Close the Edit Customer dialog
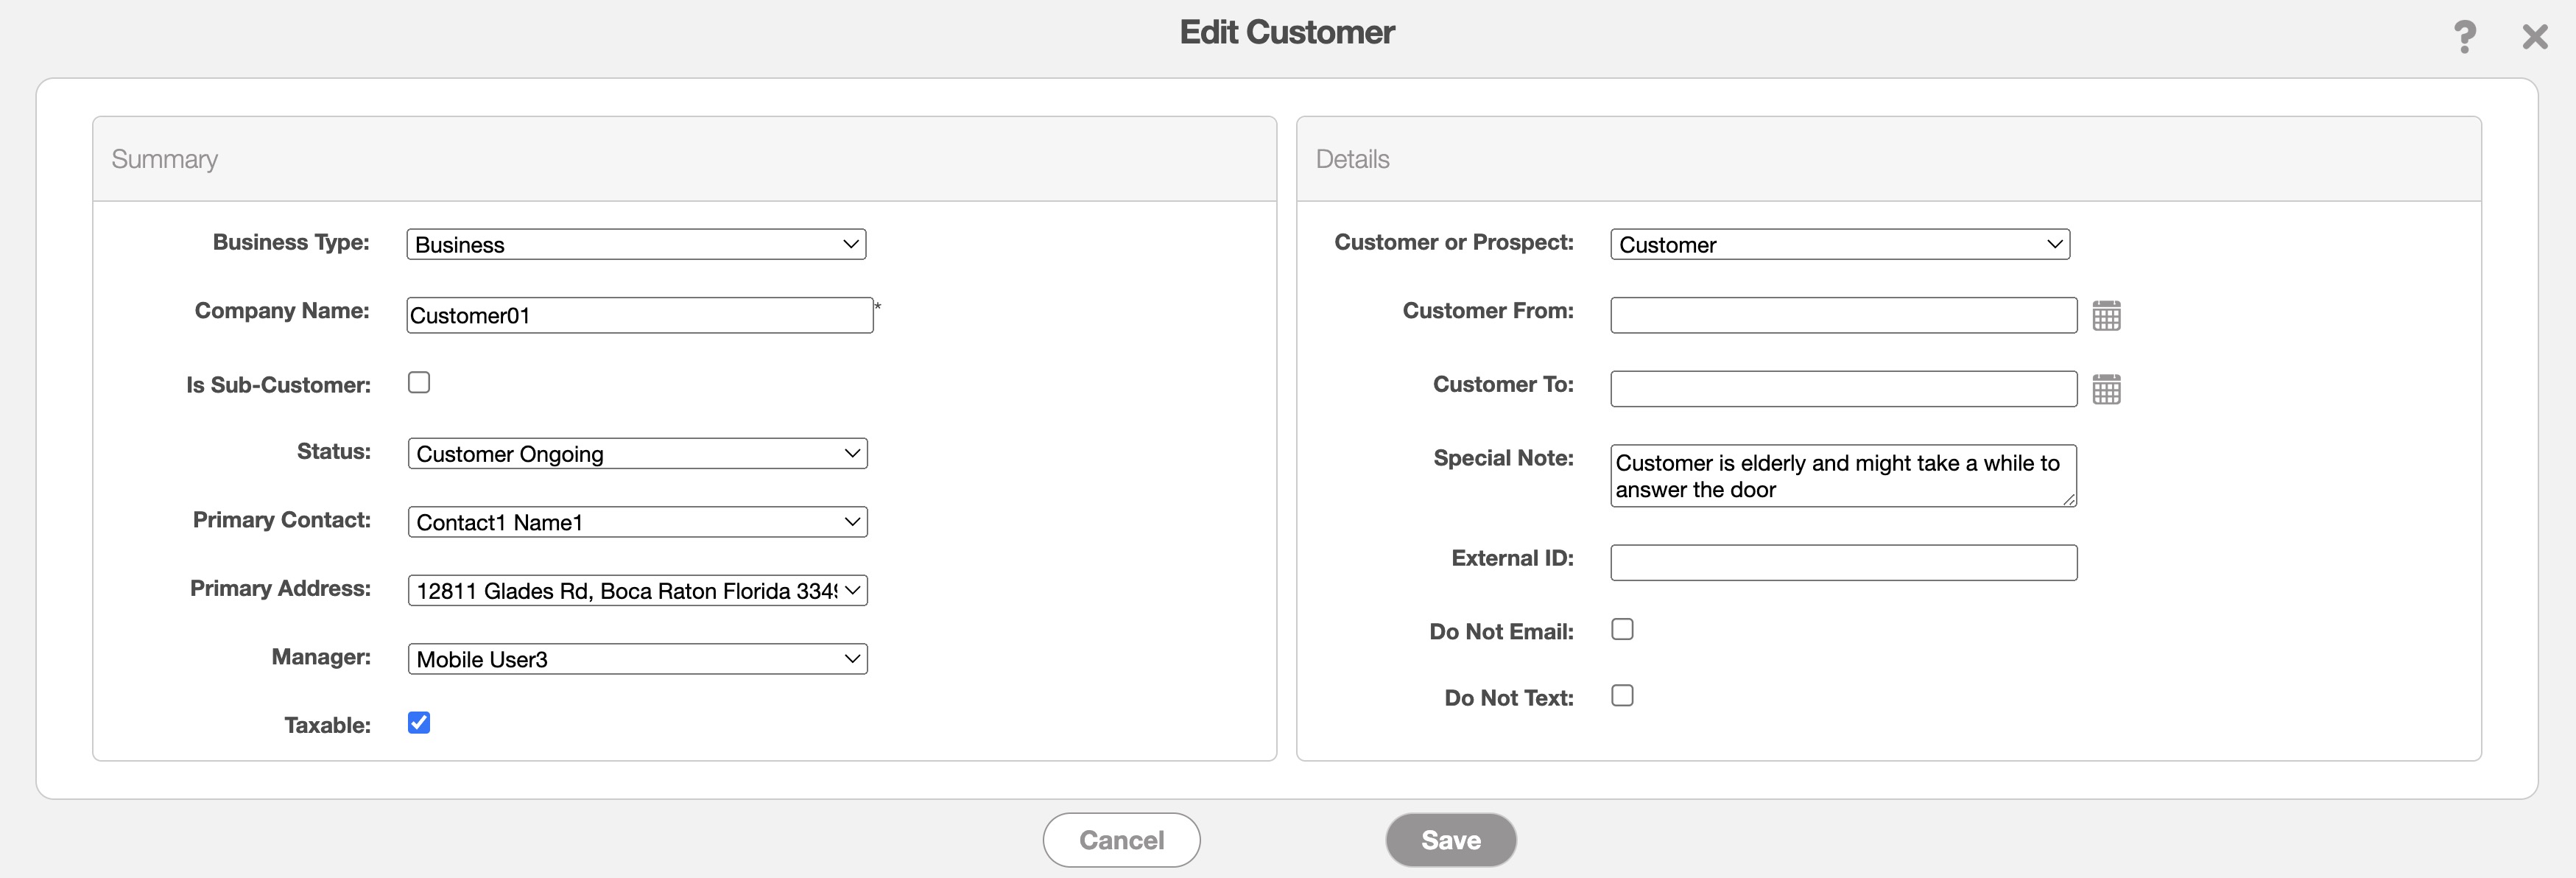The image size is (2576, 878). click(x=2534, y=37)
